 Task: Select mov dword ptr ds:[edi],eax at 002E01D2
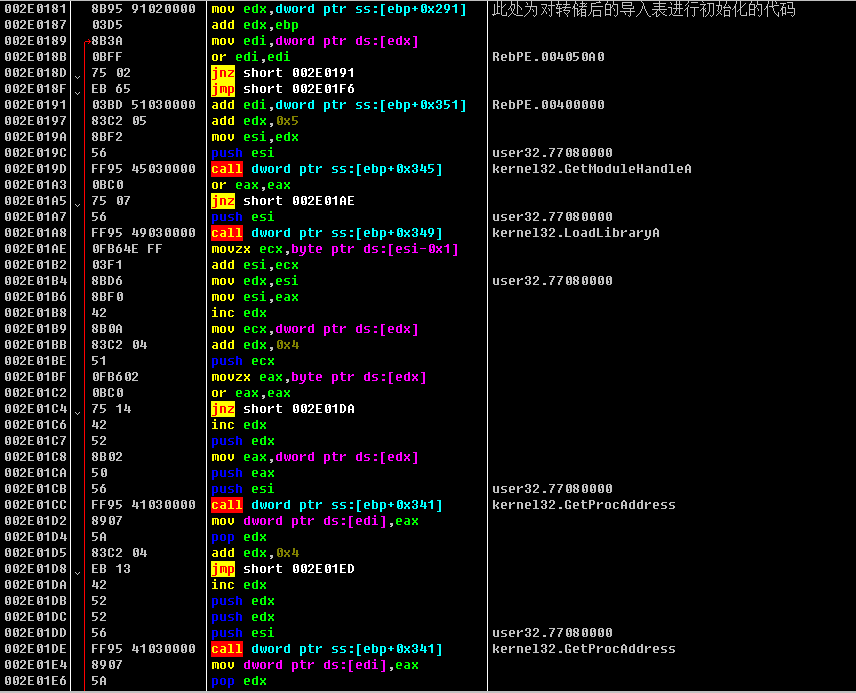pos(315,521)
